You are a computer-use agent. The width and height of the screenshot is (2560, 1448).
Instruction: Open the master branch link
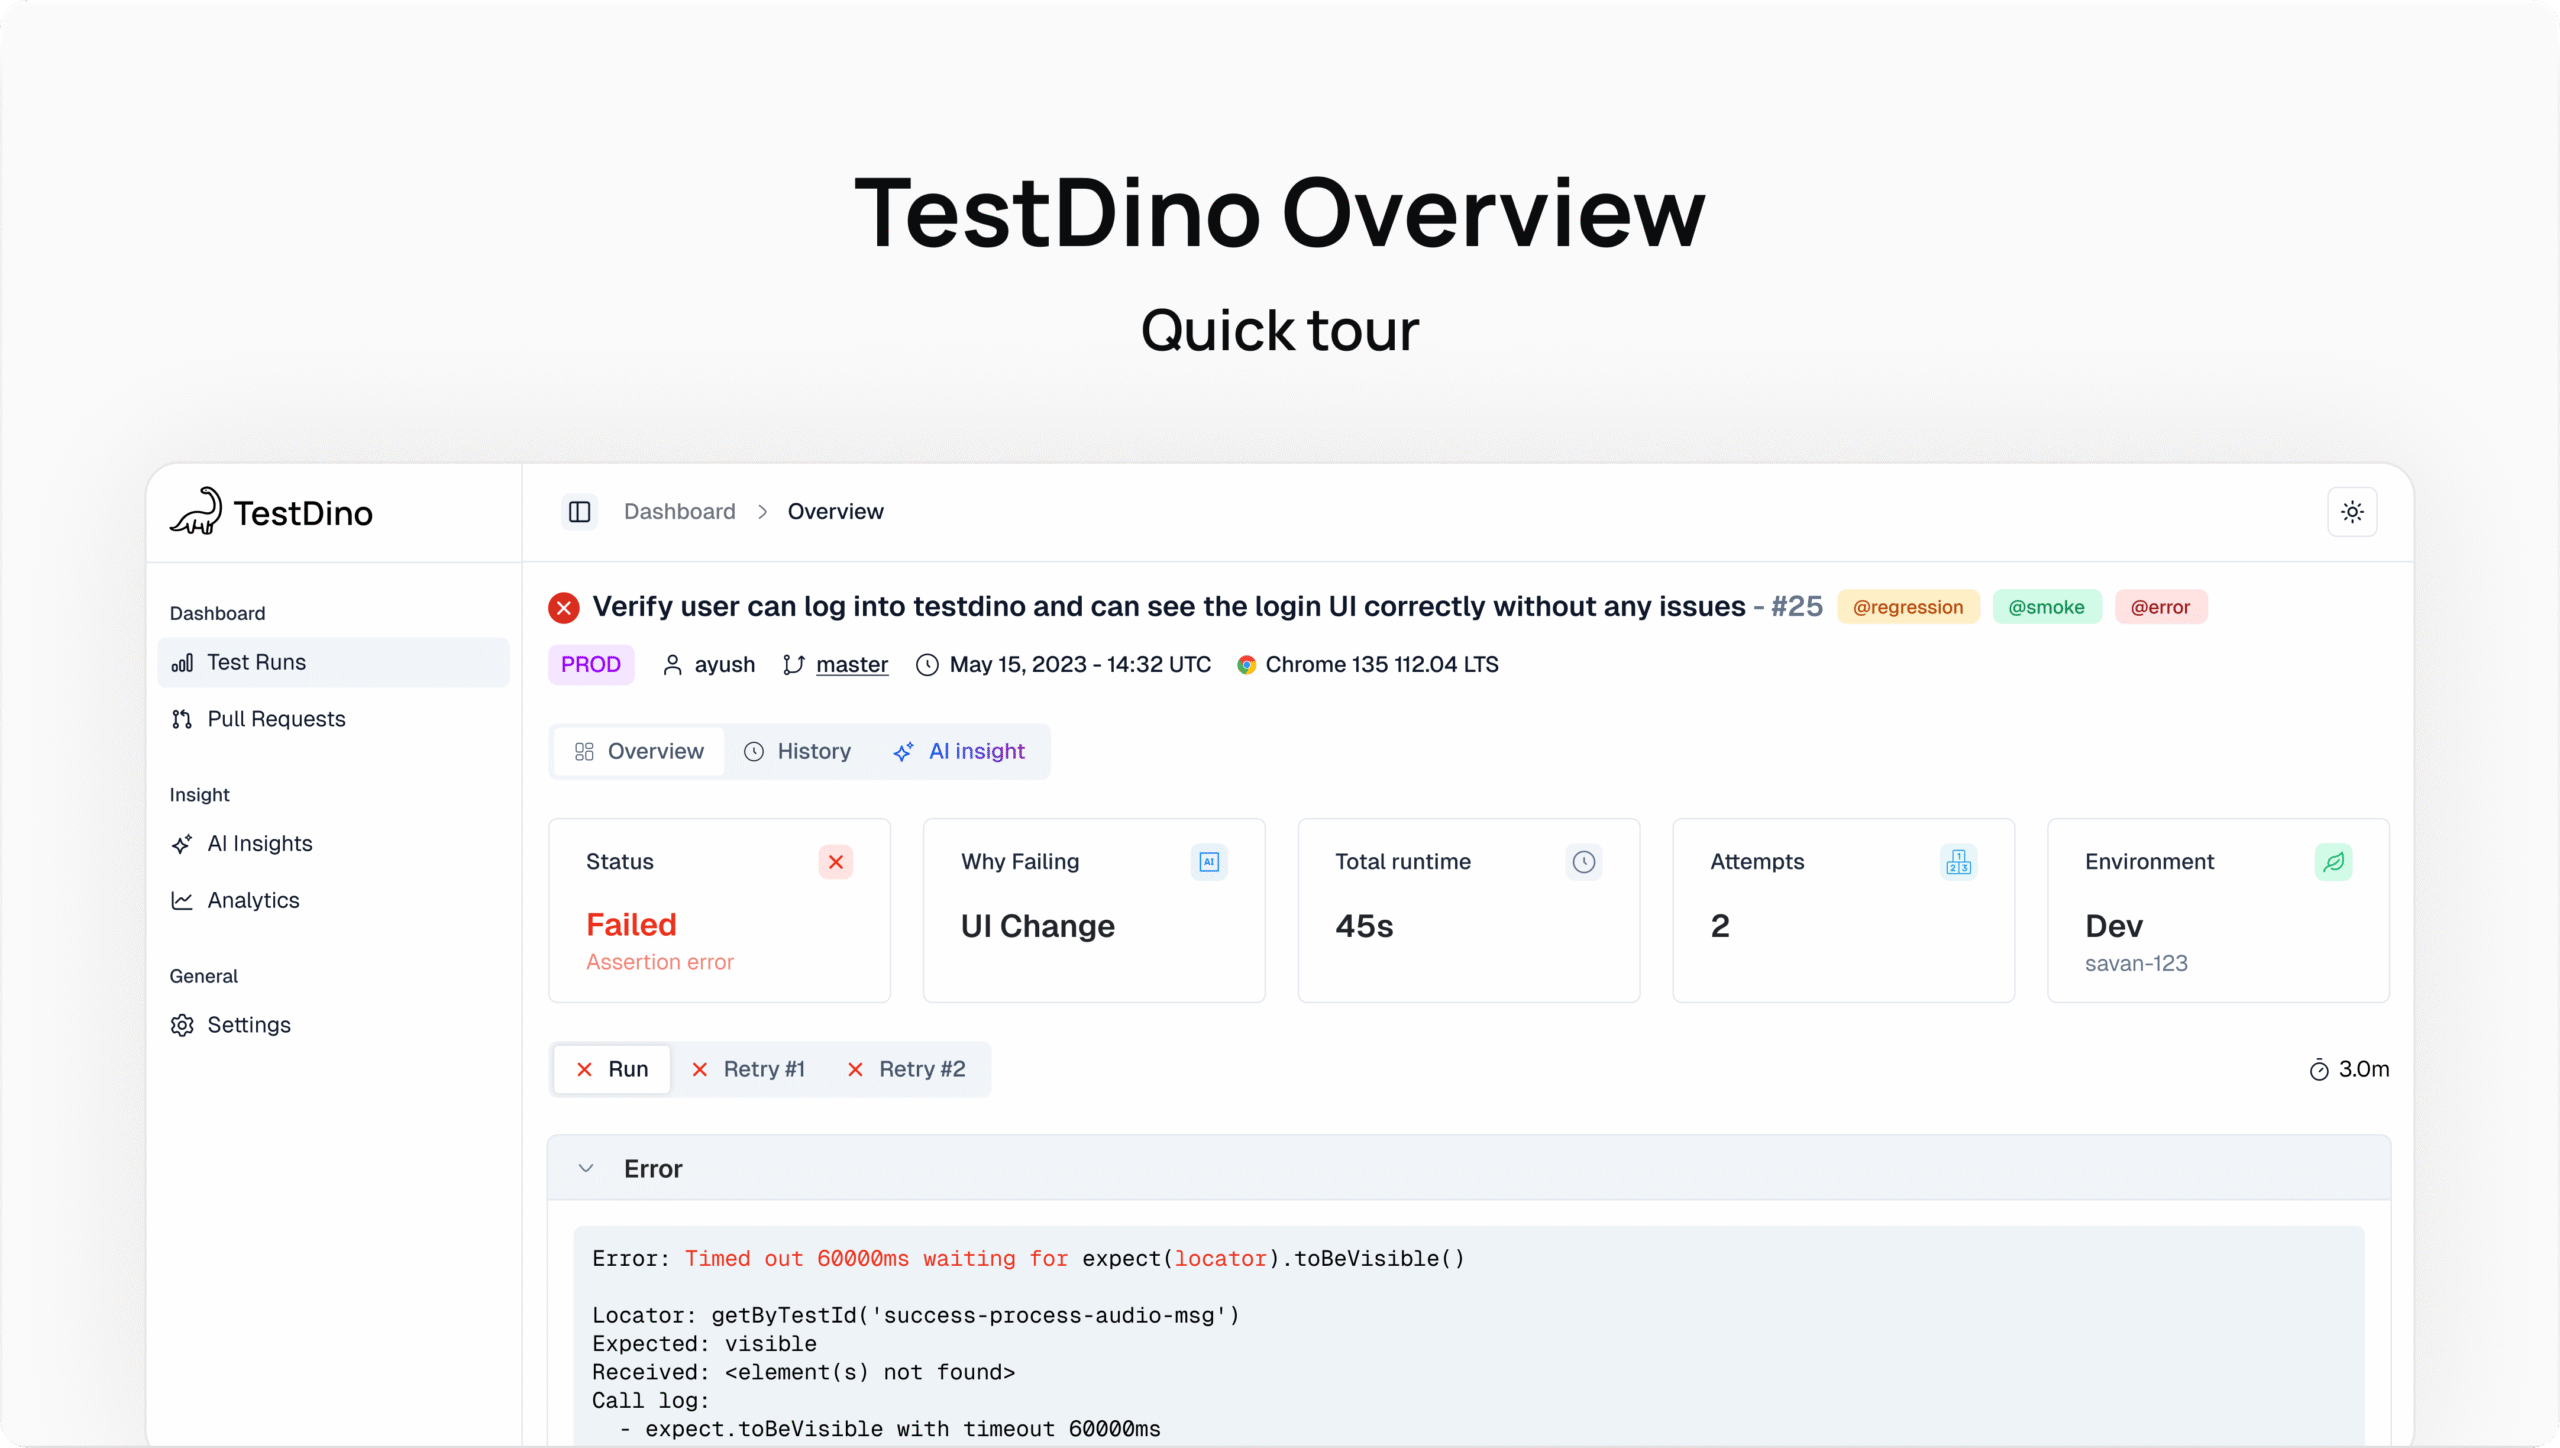850,664
